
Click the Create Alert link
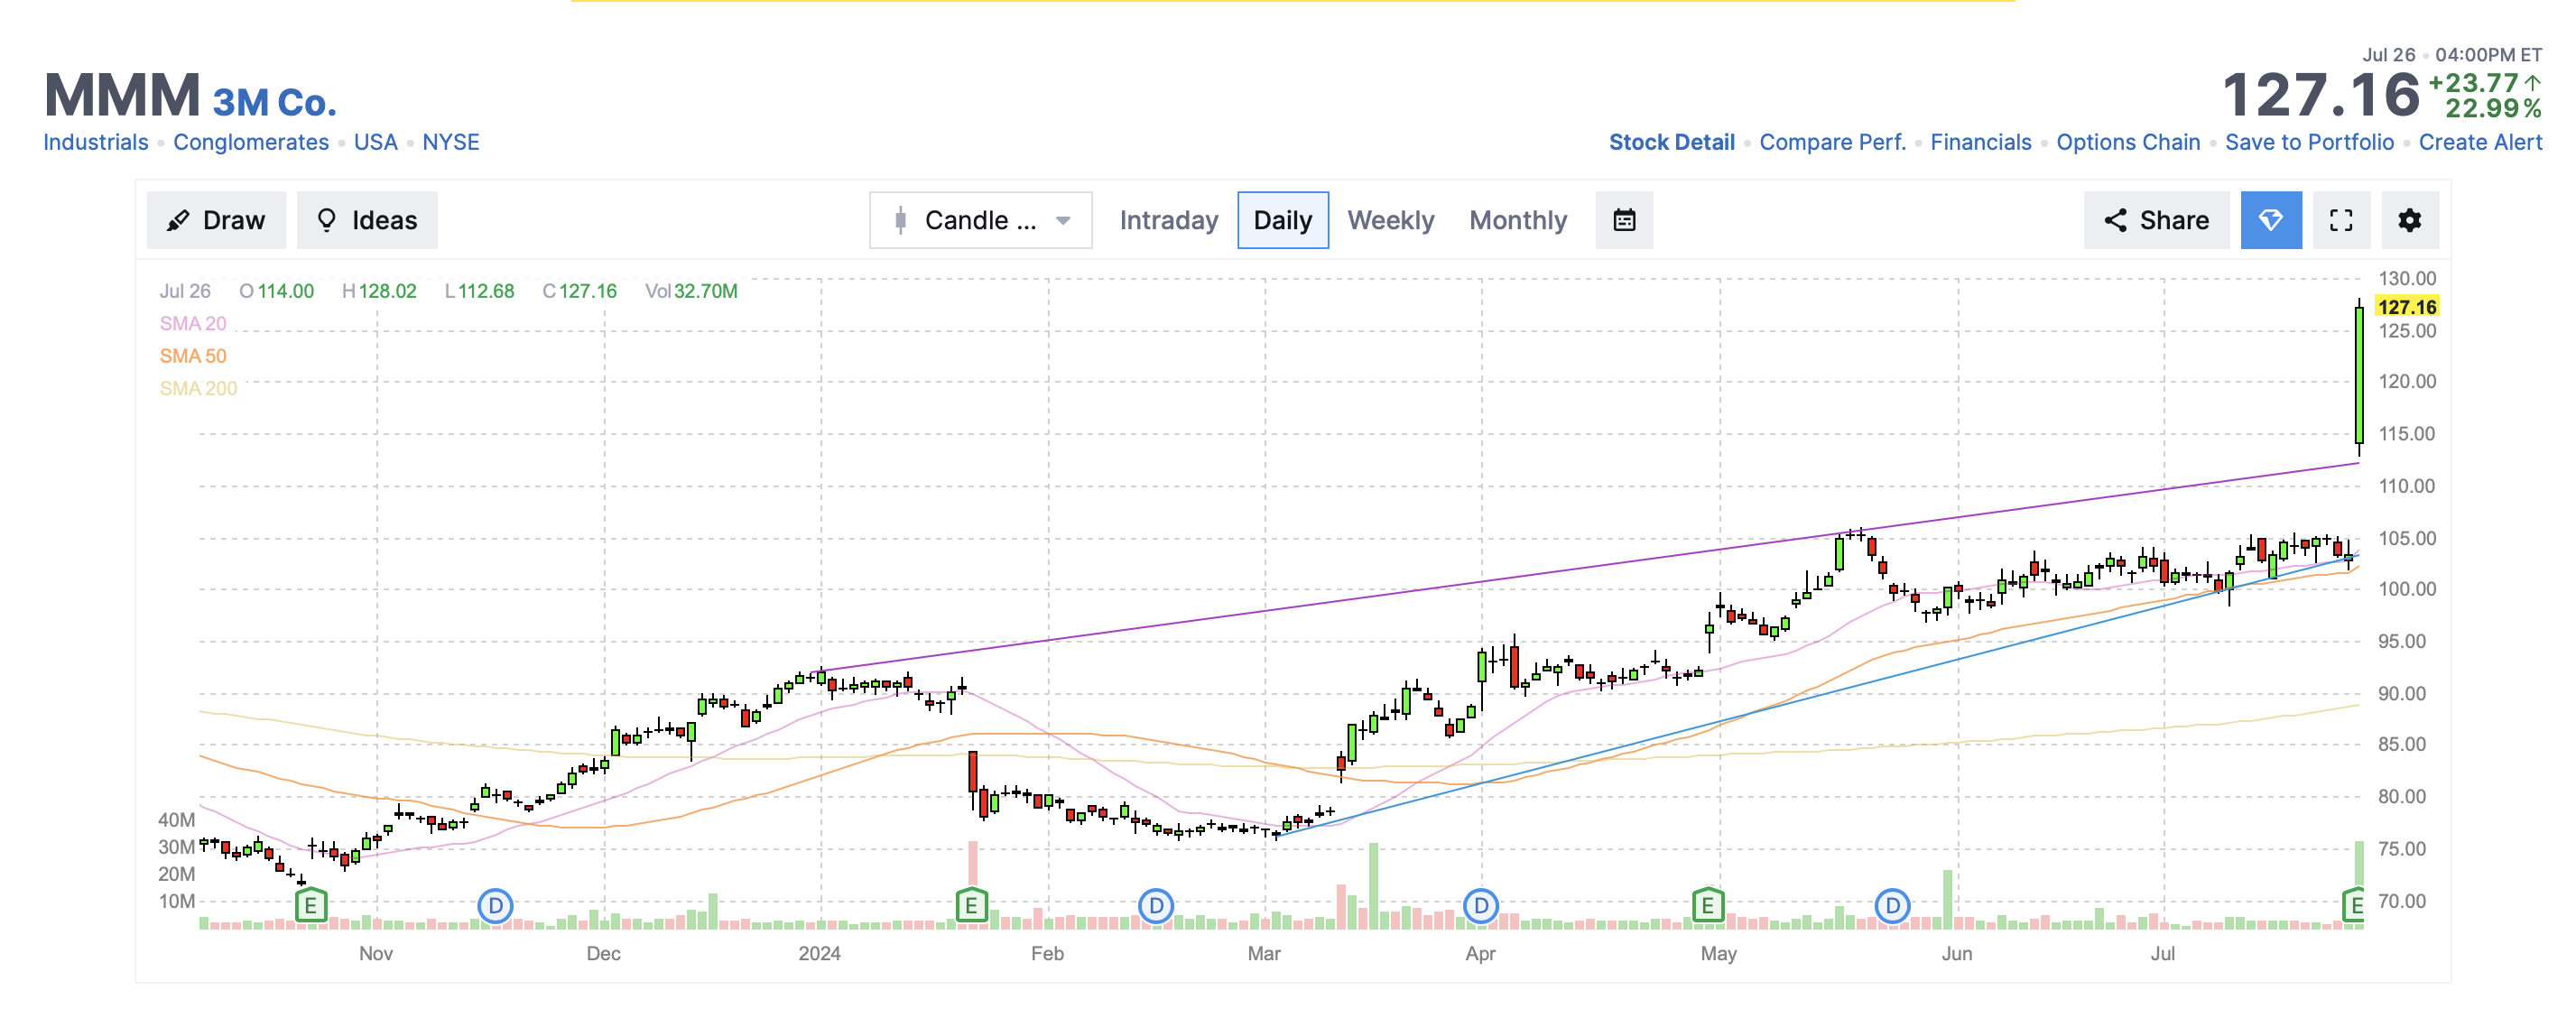[2479, 142]
